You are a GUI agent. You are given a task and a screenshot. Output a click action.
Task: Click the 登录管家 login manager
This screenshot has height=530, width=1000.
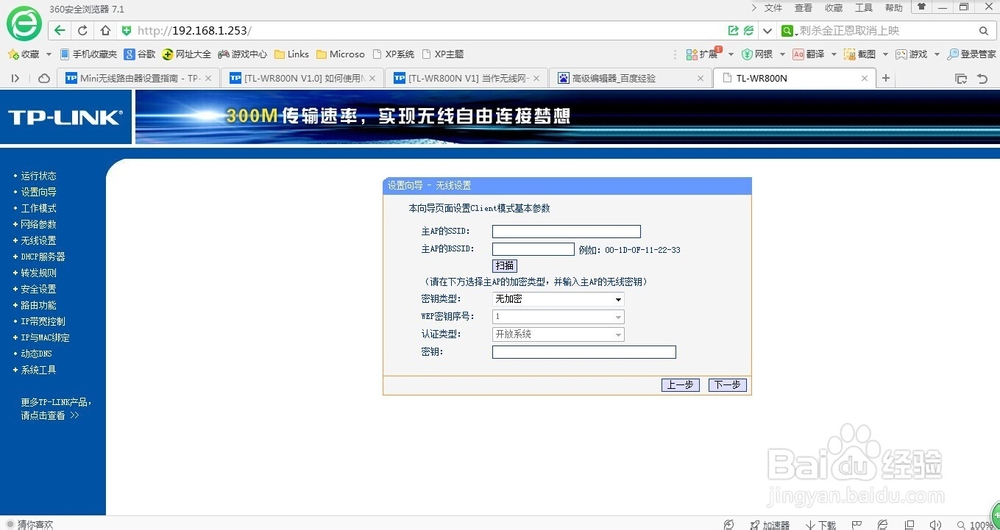(971, 54)
